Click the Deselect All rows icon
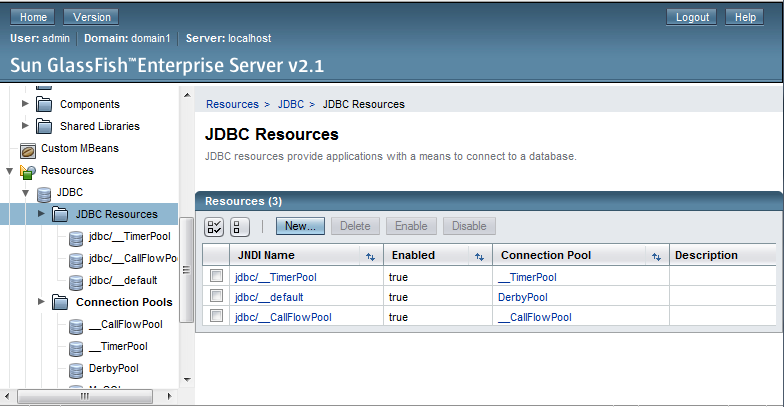The width and height of the screenshot is (784, 407). click(x=240, y=226)
